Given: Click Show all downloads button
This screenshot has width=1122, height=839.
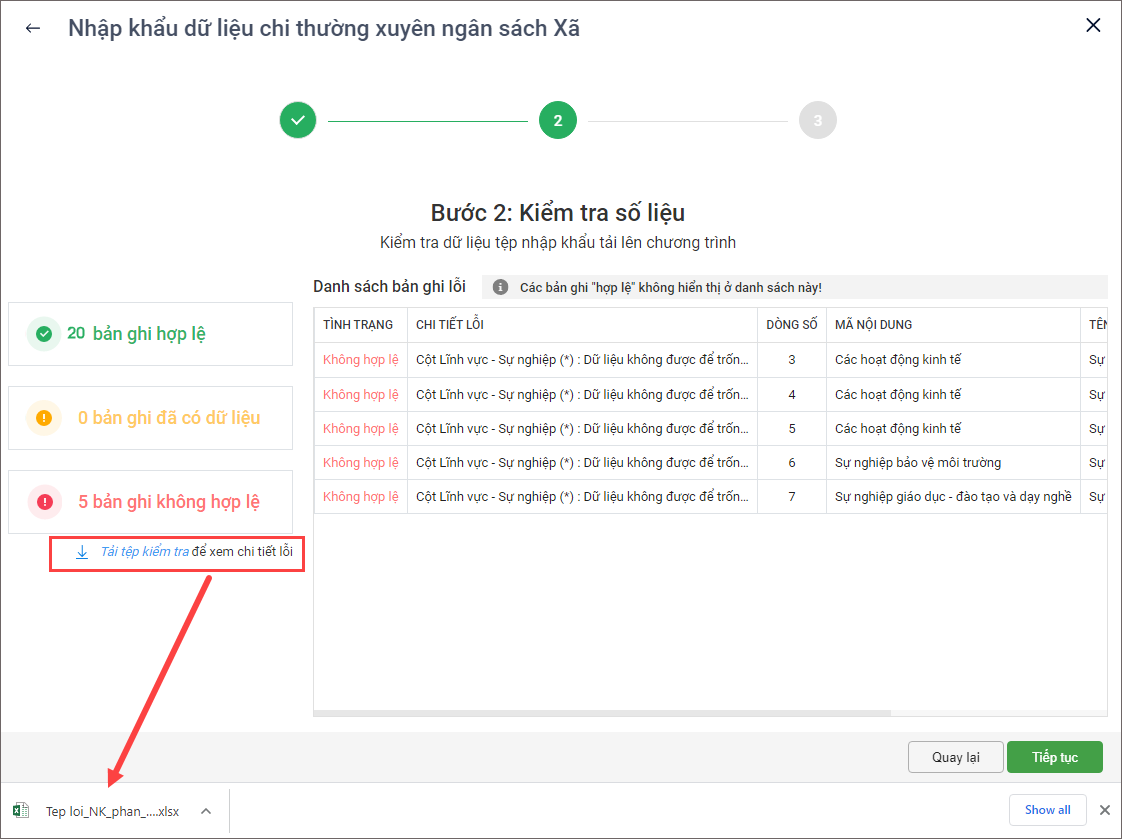Looking at the screenshot, I should (1047, 810).
